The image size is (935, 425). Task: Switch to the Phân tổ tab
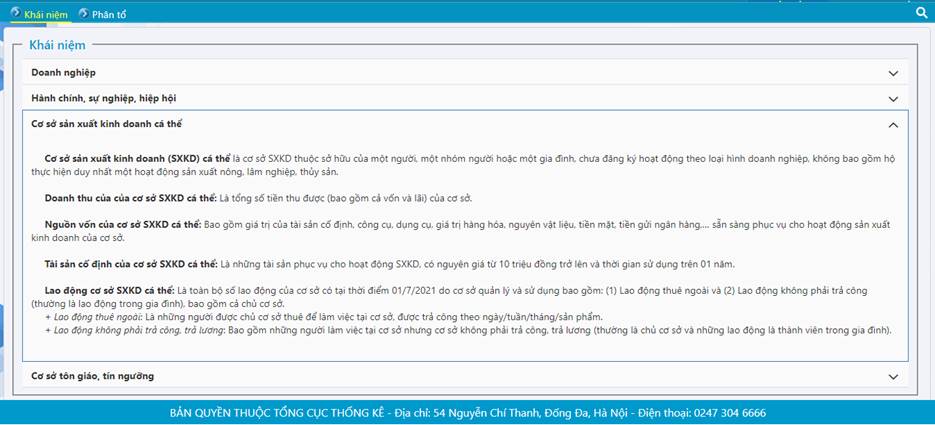coord(108,14)
